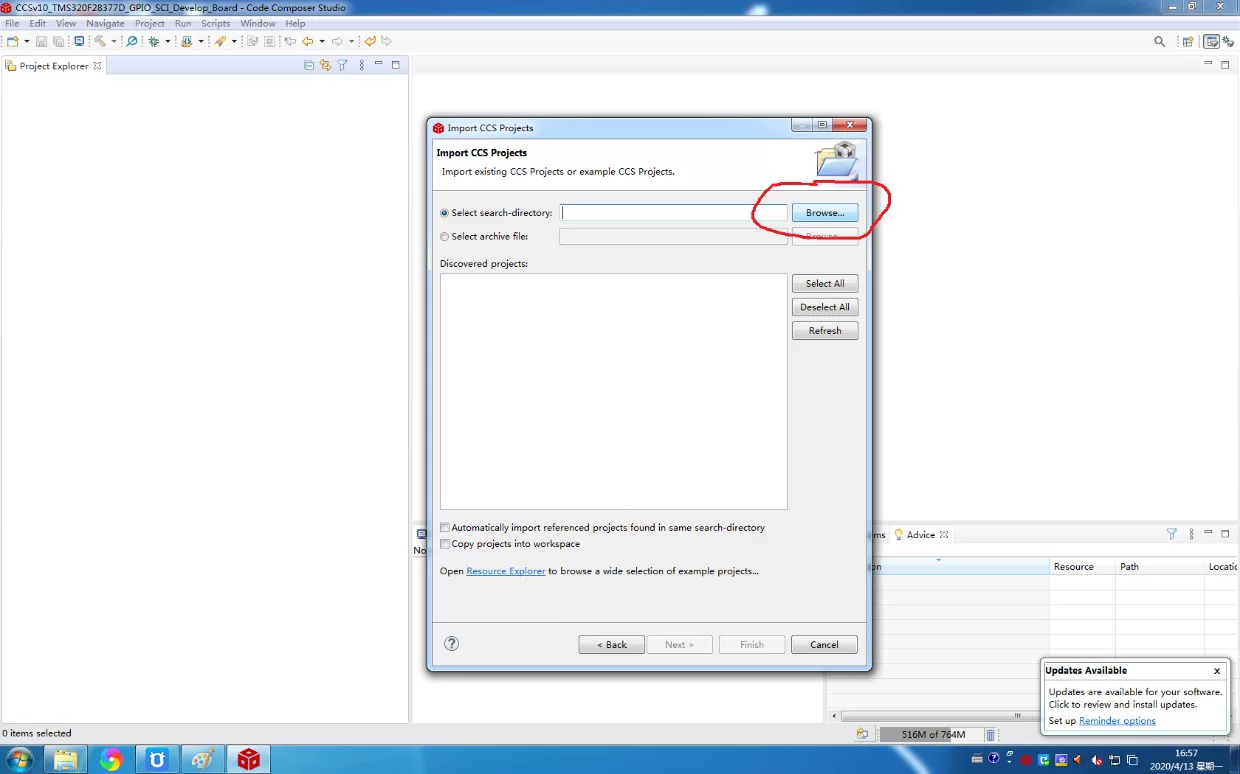The image size is (1240, 774).
Task: Open the Reminder options link
Action: point(1117,721)
